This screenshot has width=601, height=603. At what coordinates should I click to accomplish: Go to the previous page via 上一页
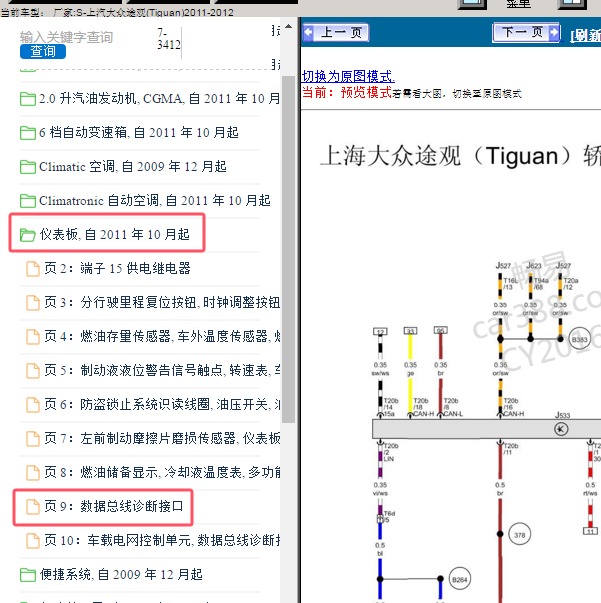(335, 32)
